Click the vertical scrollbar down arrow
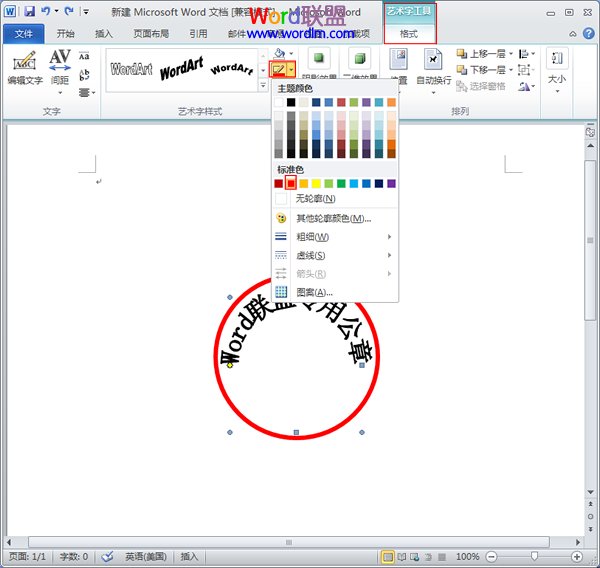600x568 pixels. 590,492
